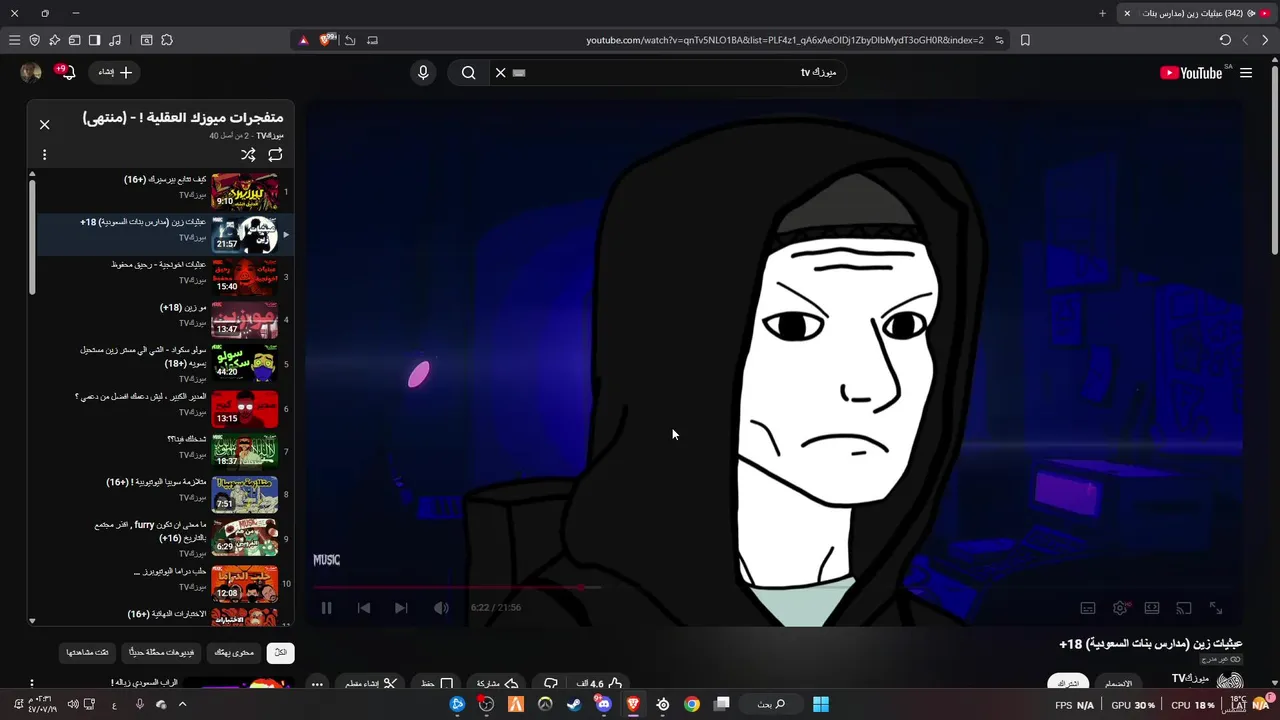Clear the search box with the X
The image size is (1280, 720).
[x=501, y=72]
